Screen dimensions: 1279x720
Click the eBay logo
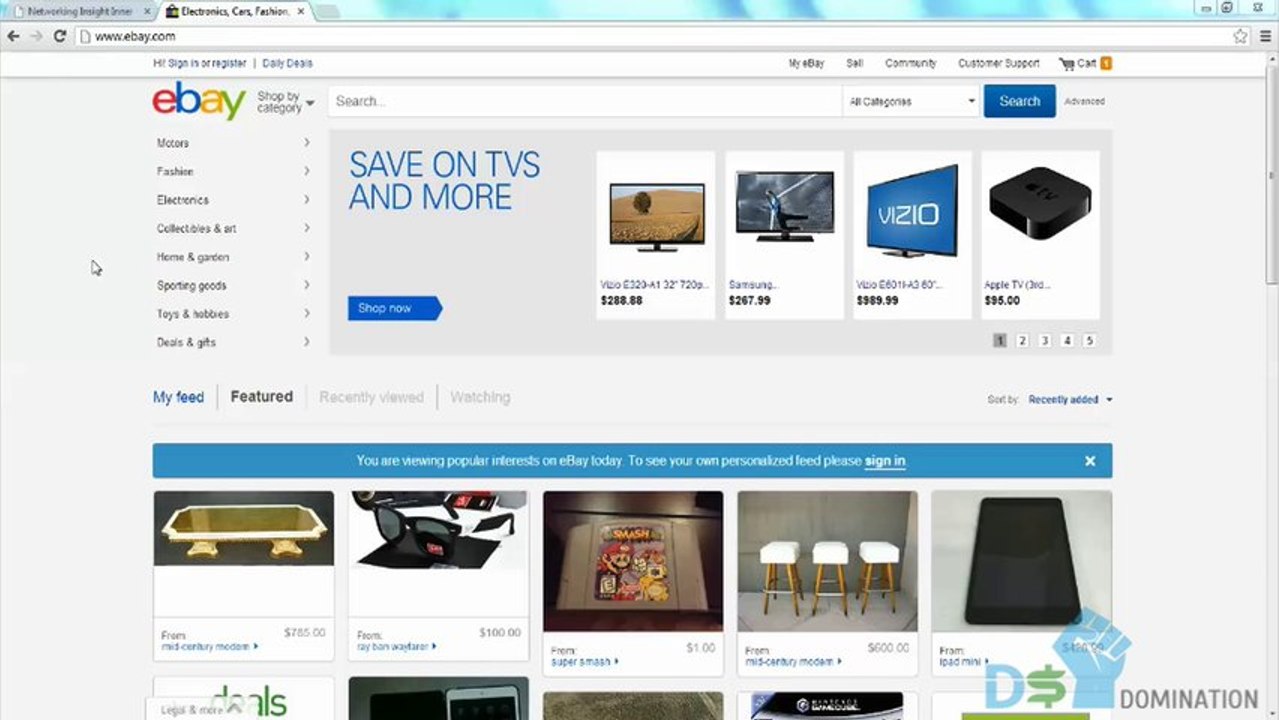click(199, 100)
